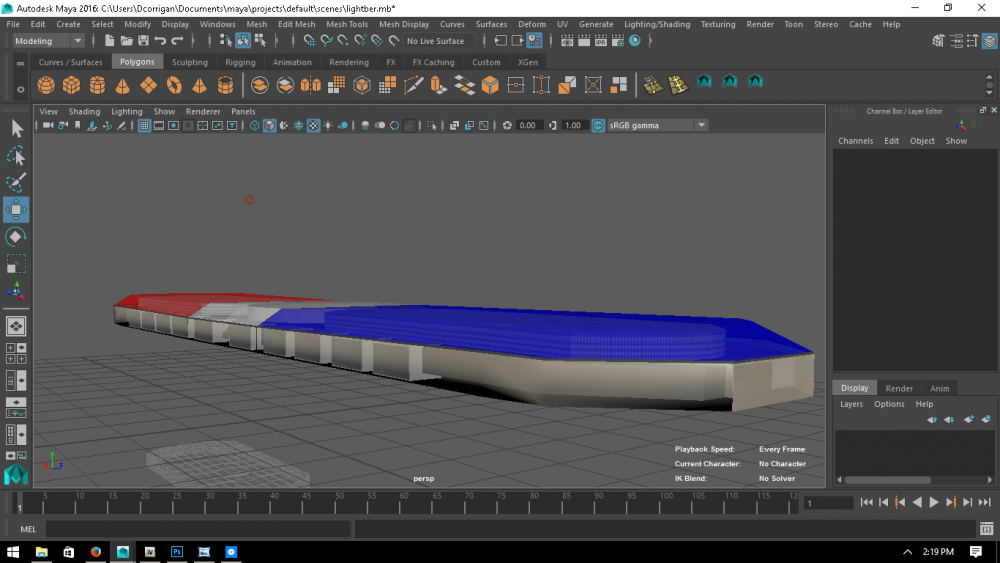
Task: Click the Save Scene icon
Action: 143,41
